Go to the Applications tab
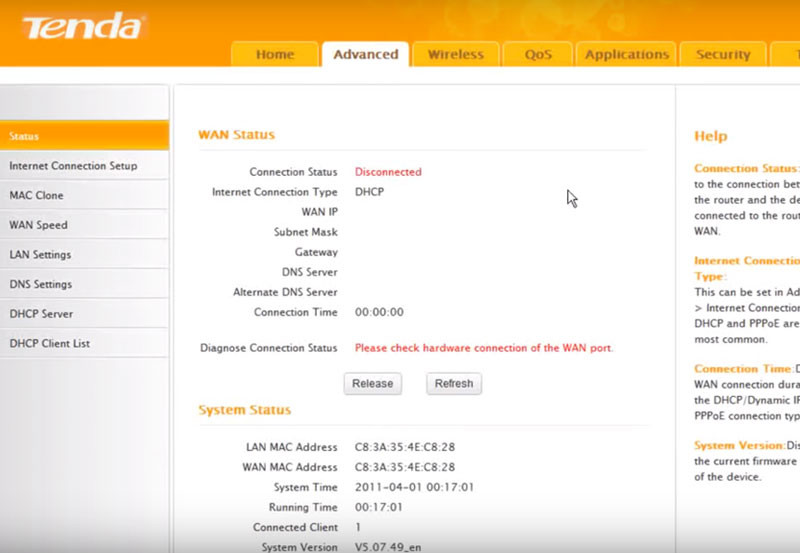The image size is (800, 553). tap(627, 54)
